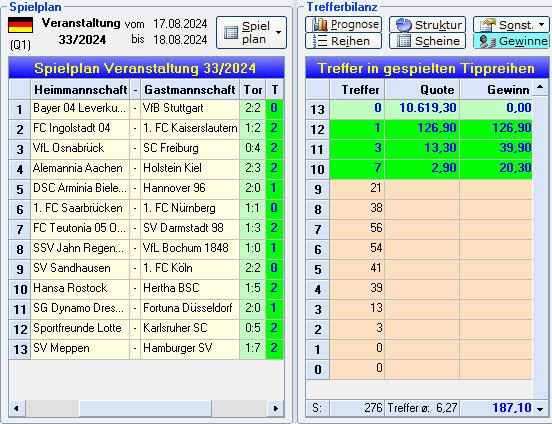Click the Treffer column header
The height and width of the screenshot is (424, 552).
click(x=357, y=89)
